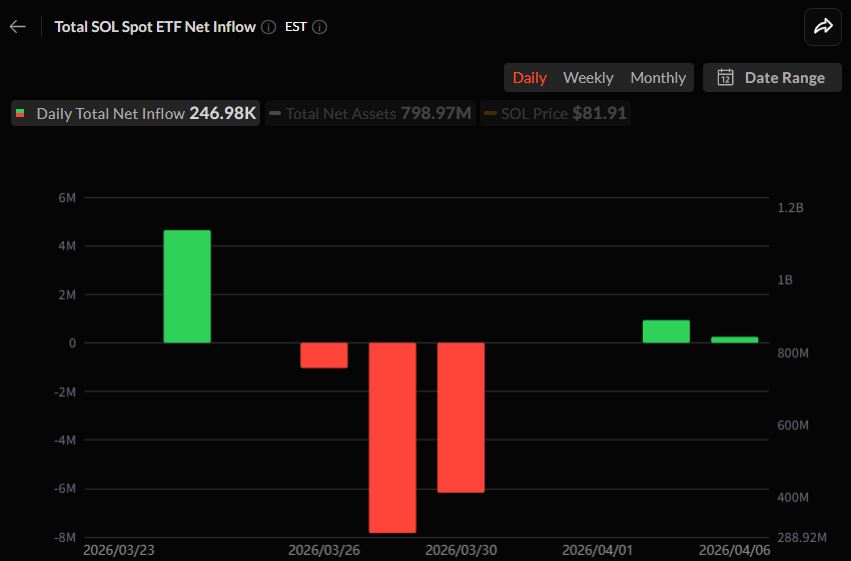Click the share arrow icon
Screen dimensions: 851x561
tap(822, 27)
